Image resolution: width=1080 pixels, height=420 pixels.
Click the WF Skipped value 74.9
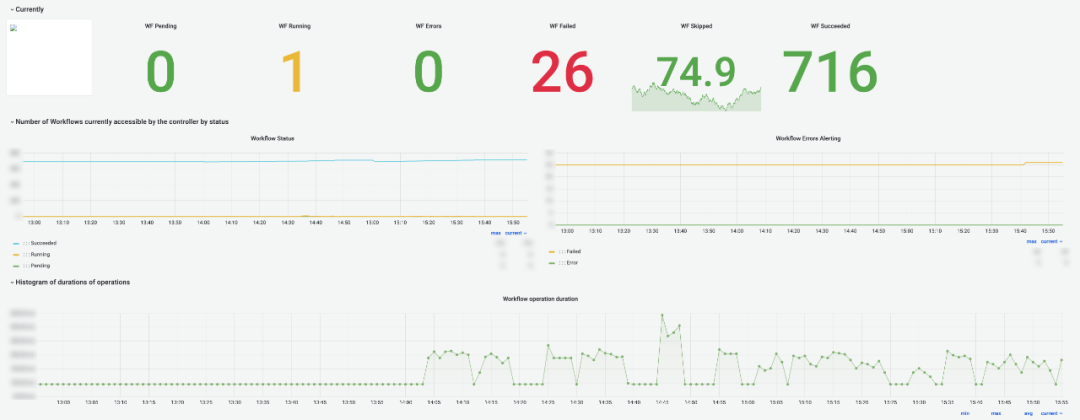(x=696, y=71)
